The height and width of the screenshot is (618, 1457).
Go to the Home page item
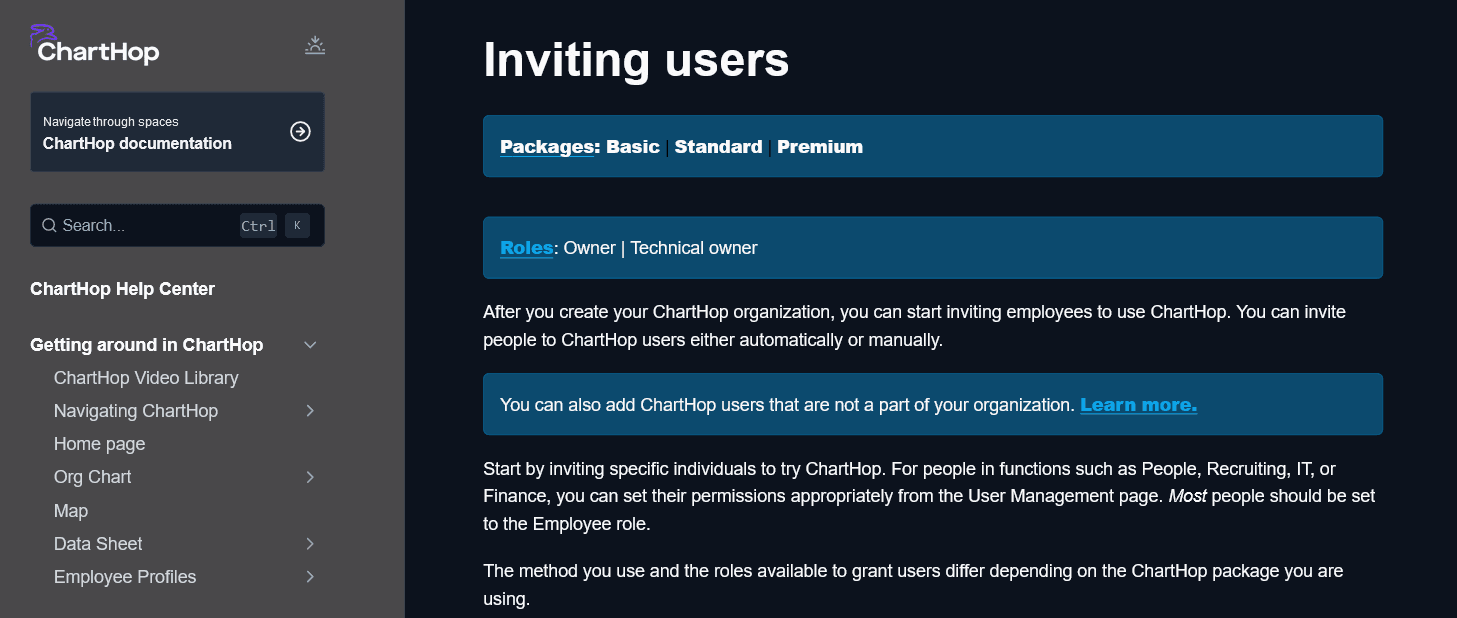[x=99, y=444]
